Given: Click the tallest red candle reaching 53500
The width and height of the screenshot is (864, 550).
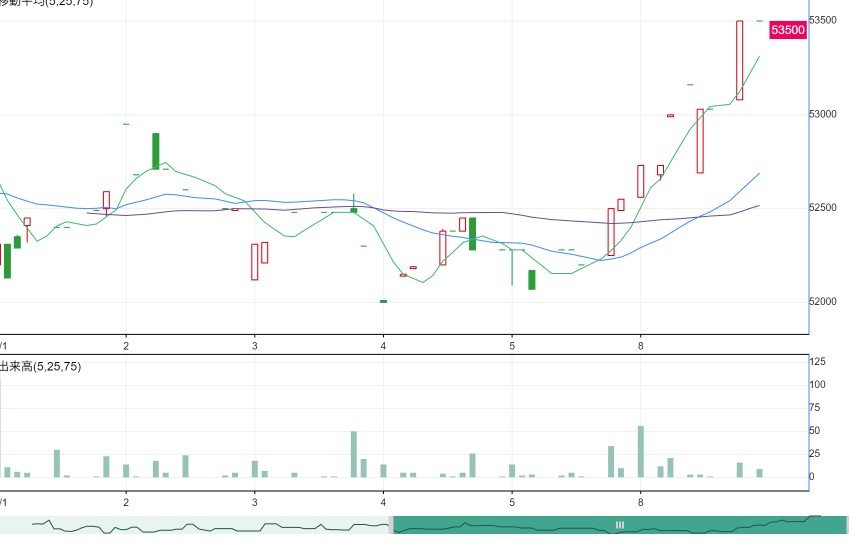Looking at the screenshot, I should [x=739, y=60].
